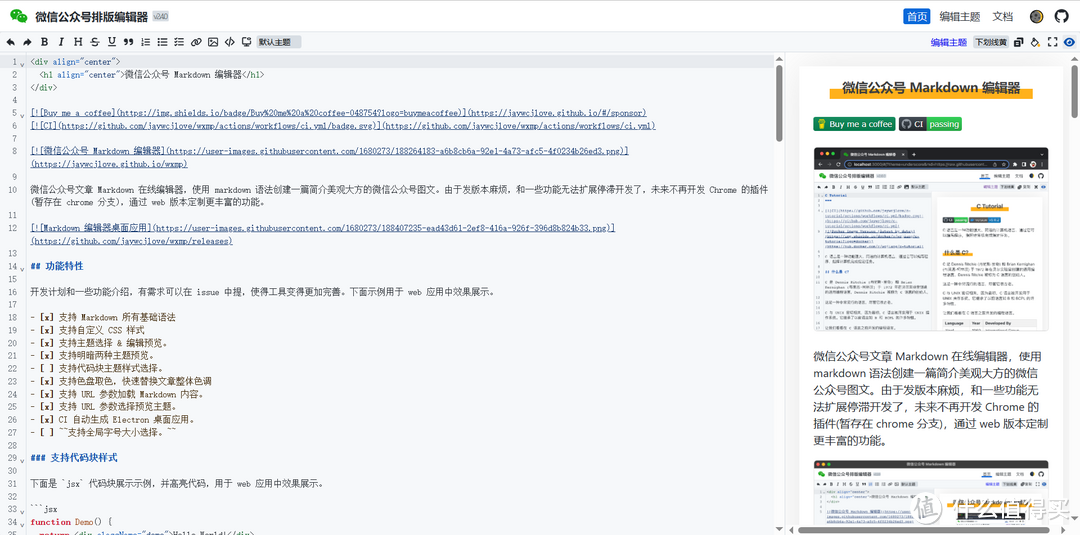The width and height of the screenshot is (1080, 535).
Task: Copy the formatted content with the copy icon
Action: click(1019, 42)
